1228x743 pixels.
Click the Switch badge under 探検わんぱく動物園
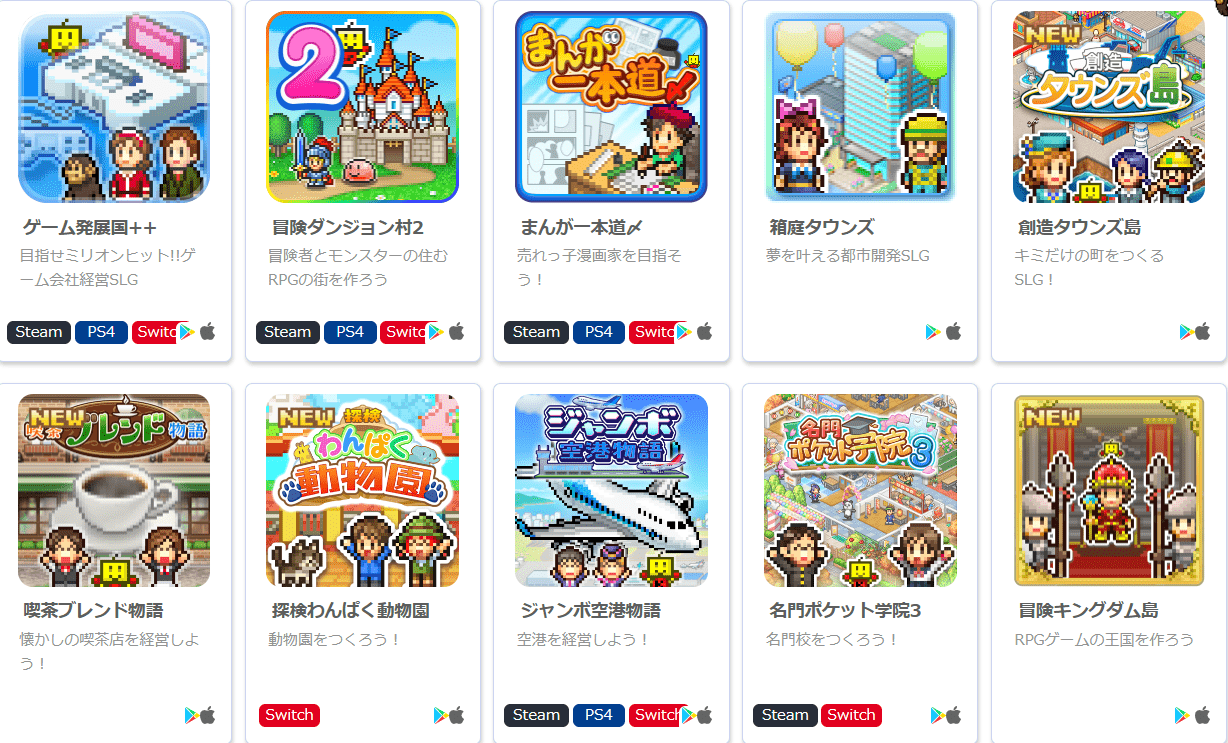click(x=289, y=715)
